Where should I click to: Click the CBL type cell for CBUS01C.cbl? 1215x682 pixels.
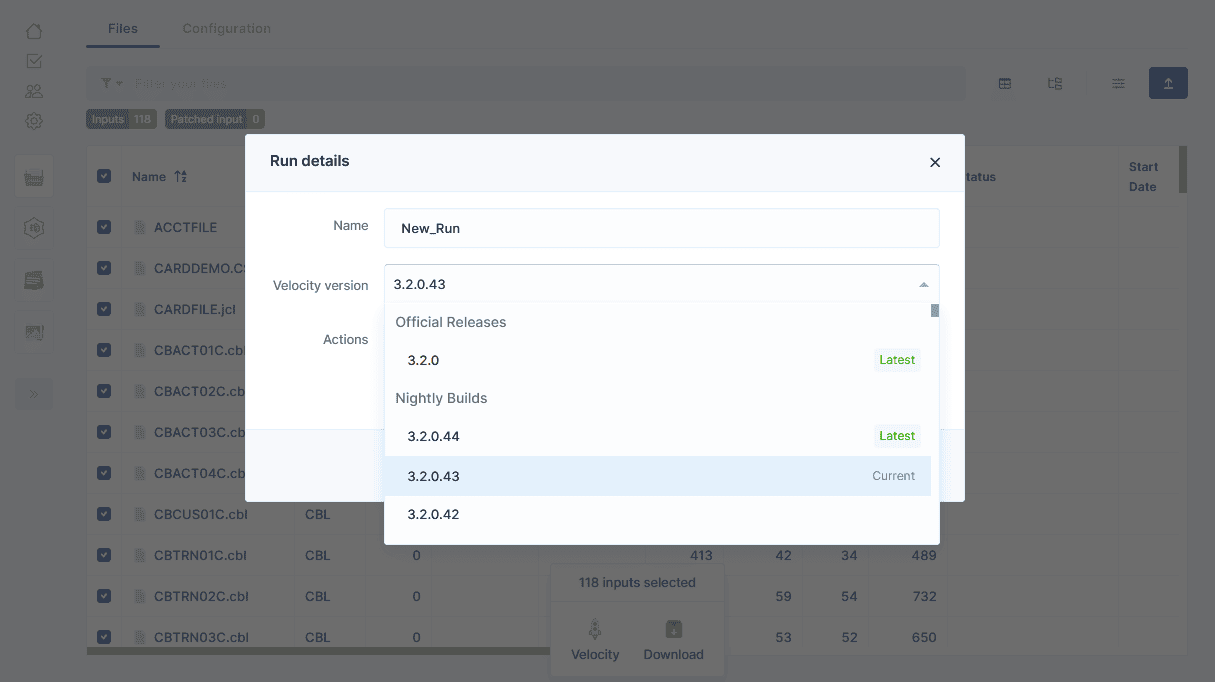coord(317,514)
